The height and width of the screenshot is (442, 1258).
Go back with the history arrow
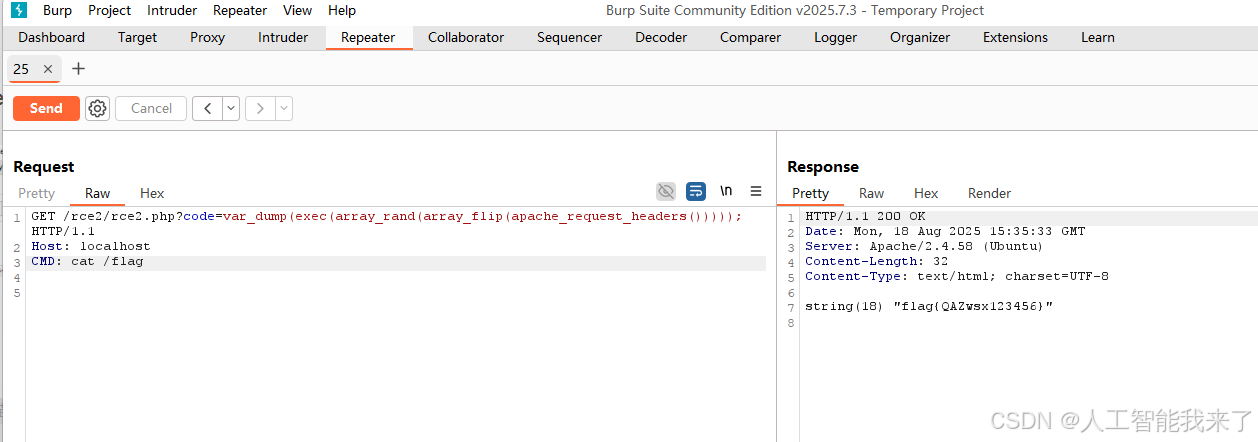click(207, 108)
